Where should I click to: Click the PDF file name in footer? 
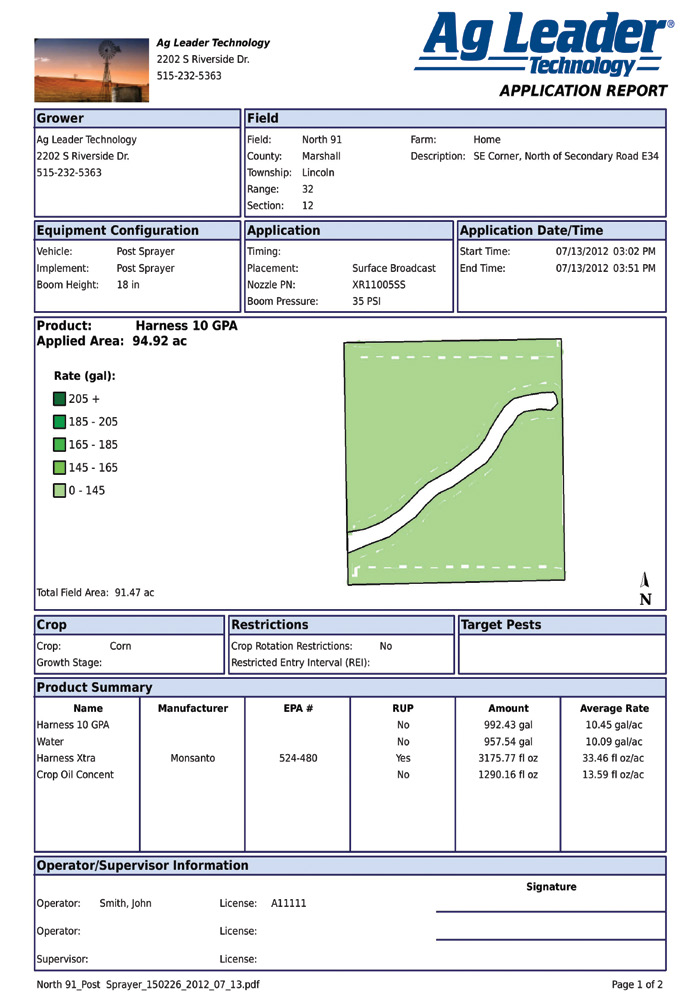[x=148, y=985]
